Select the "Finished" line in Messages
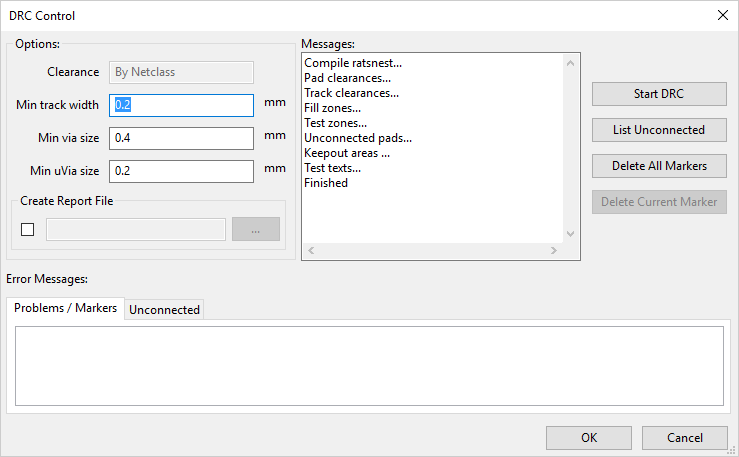This screenshot has height=457, width=739. (x=326, y=183)
